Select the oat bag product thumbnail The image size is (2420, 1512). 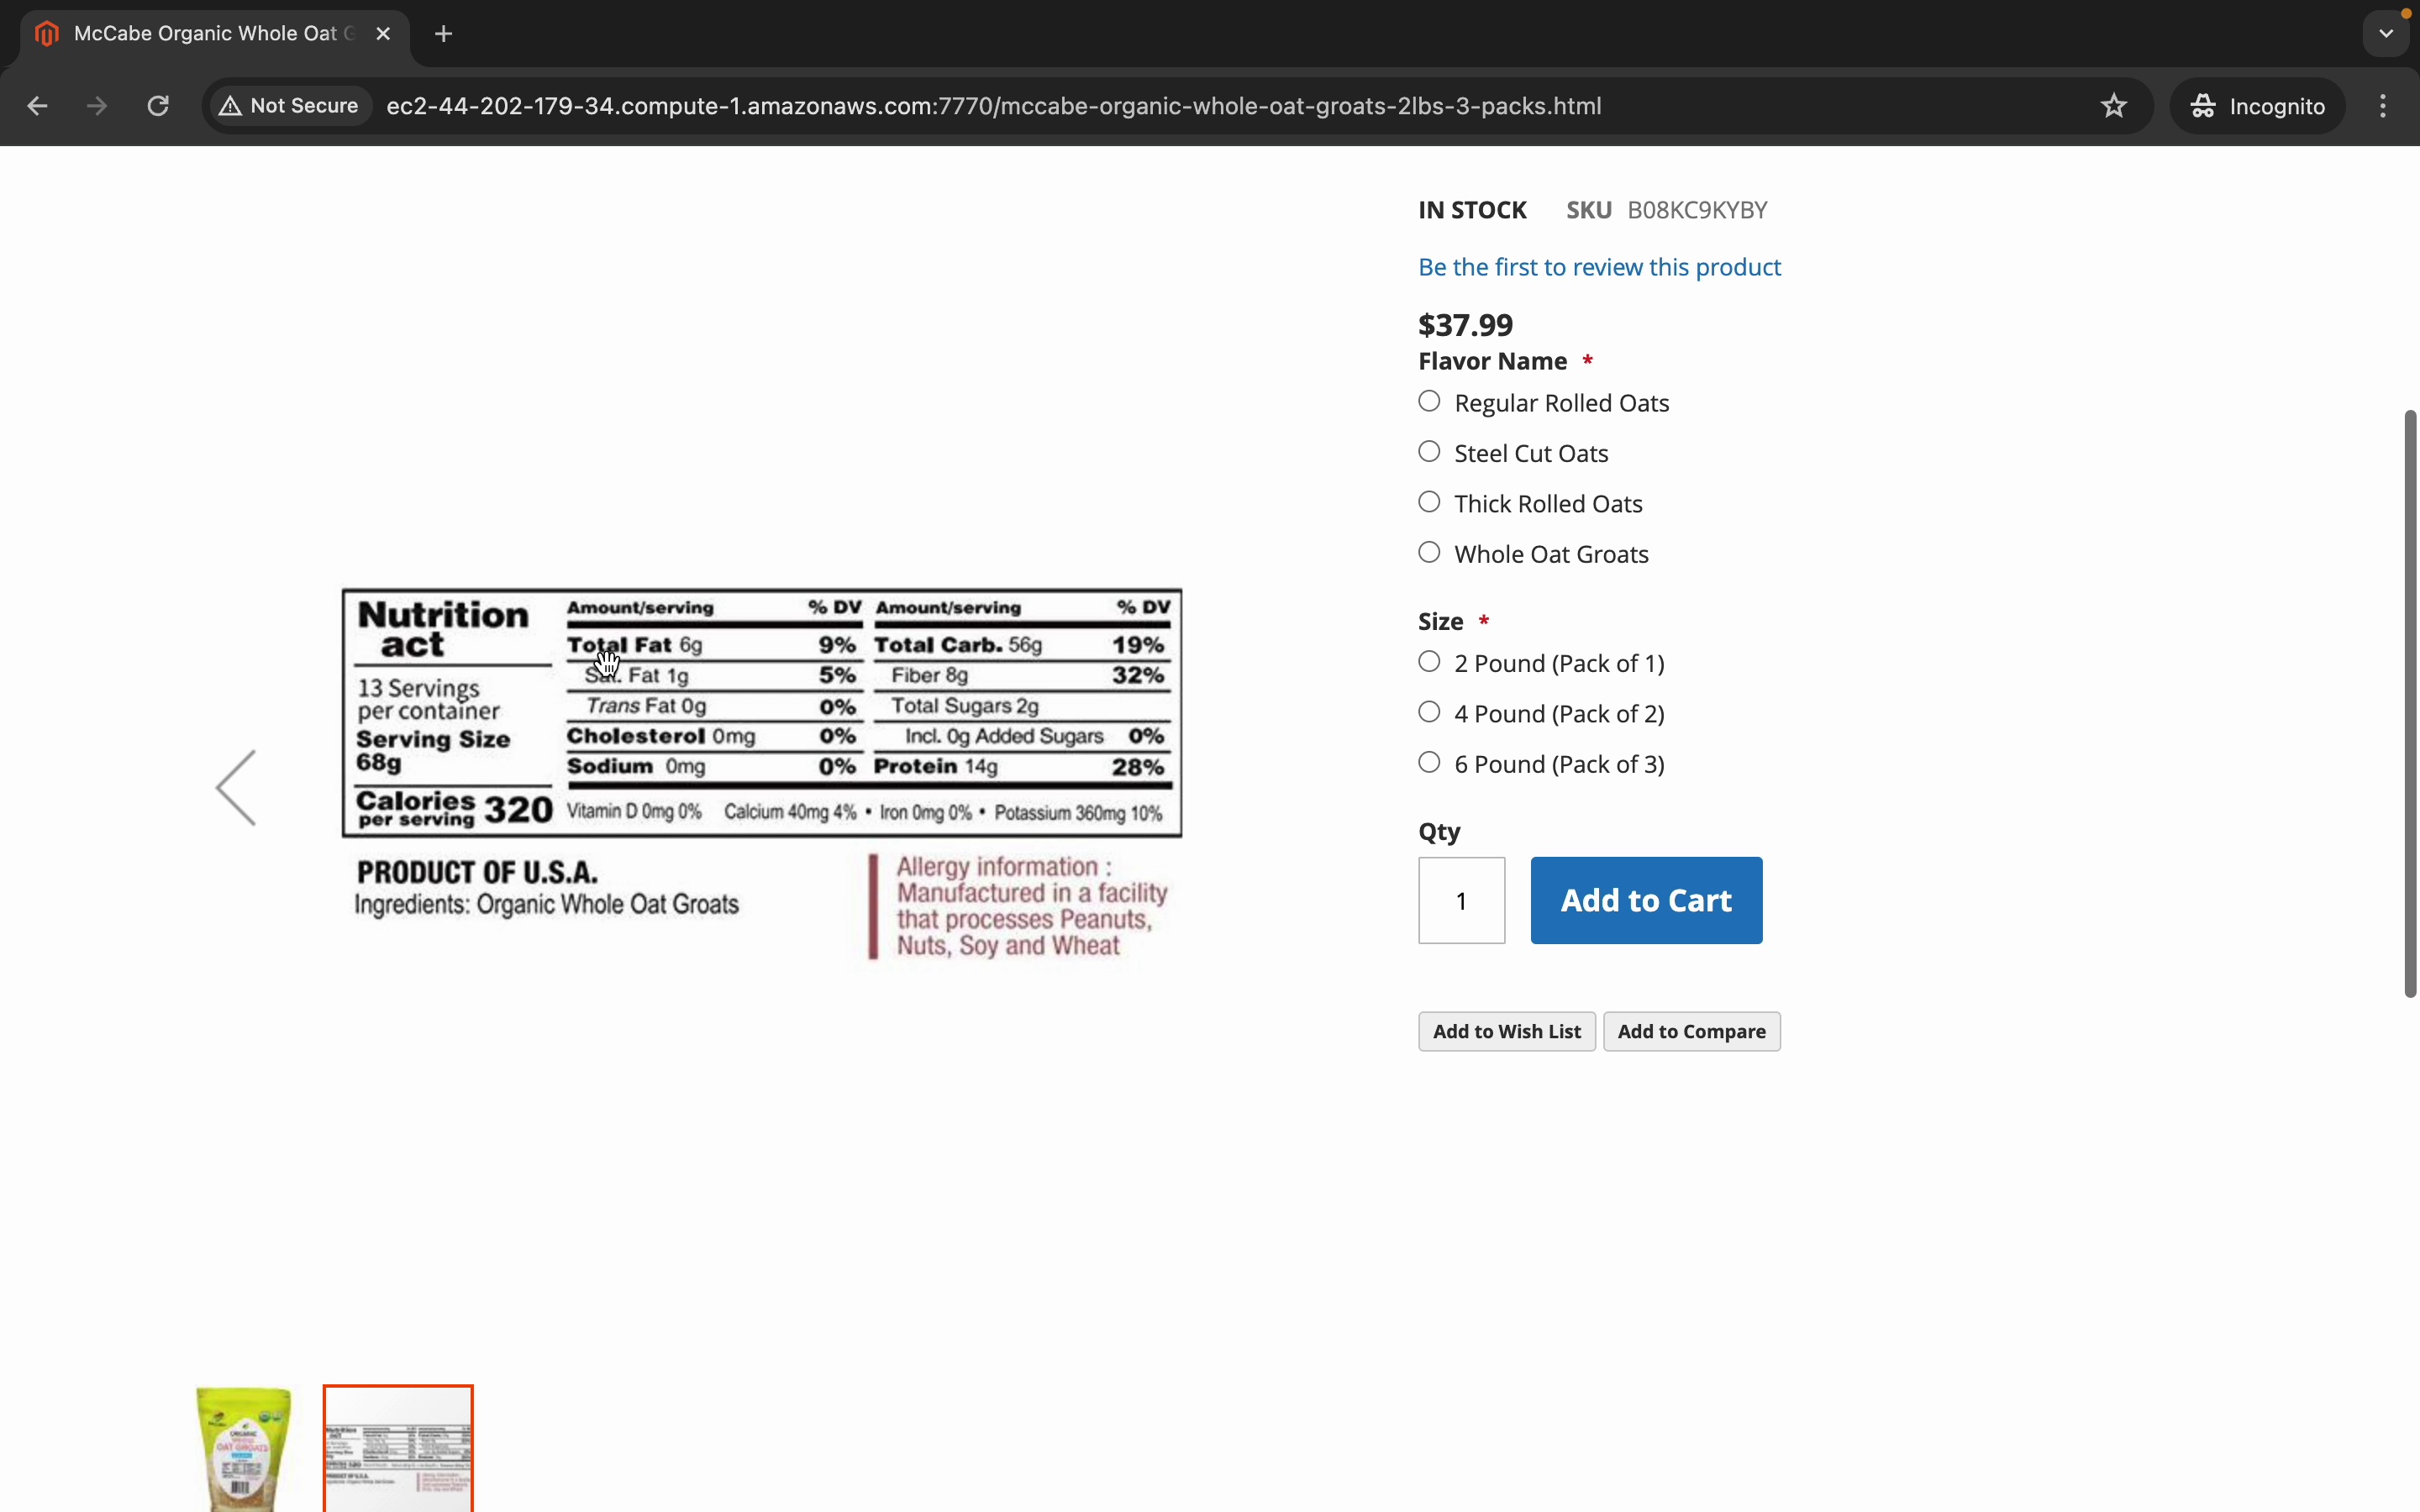tap(243, 1448)
